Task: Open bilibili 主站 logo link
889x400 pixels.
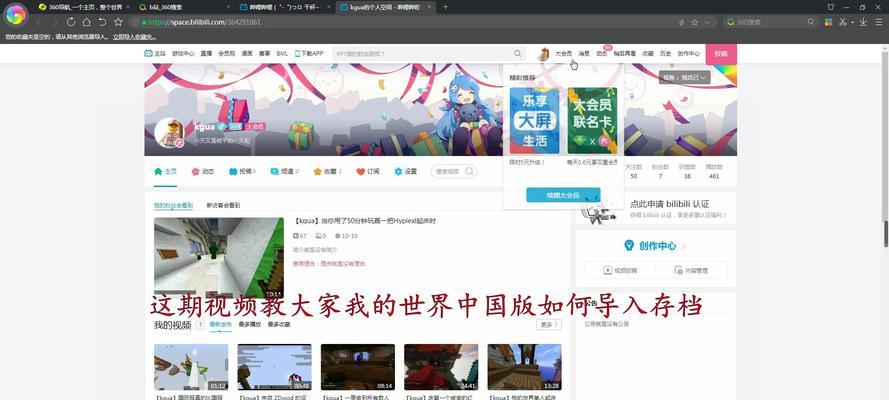Action: click(155, 53)
